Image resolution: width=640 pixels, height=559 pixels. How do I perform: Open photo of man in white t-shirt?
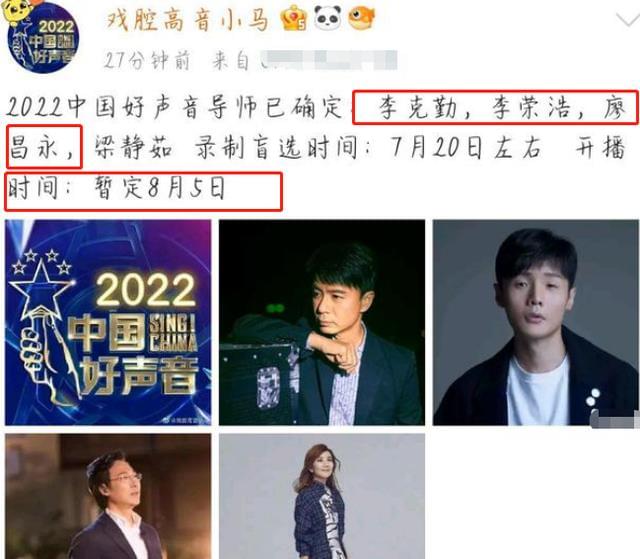point(536,322)
